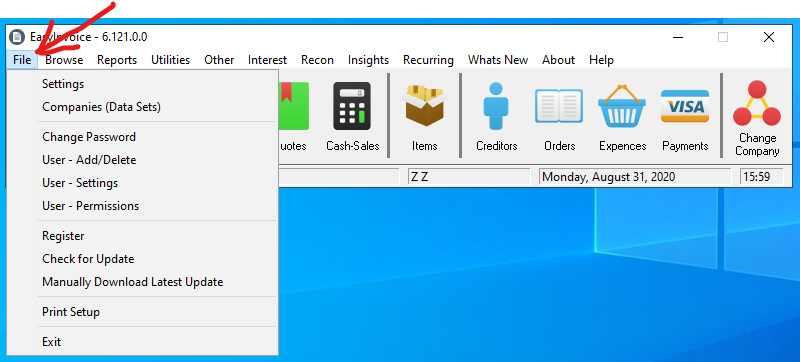Open the Quotes green bookmark icon
800x362 pixels.
click(x=294, y=106)
